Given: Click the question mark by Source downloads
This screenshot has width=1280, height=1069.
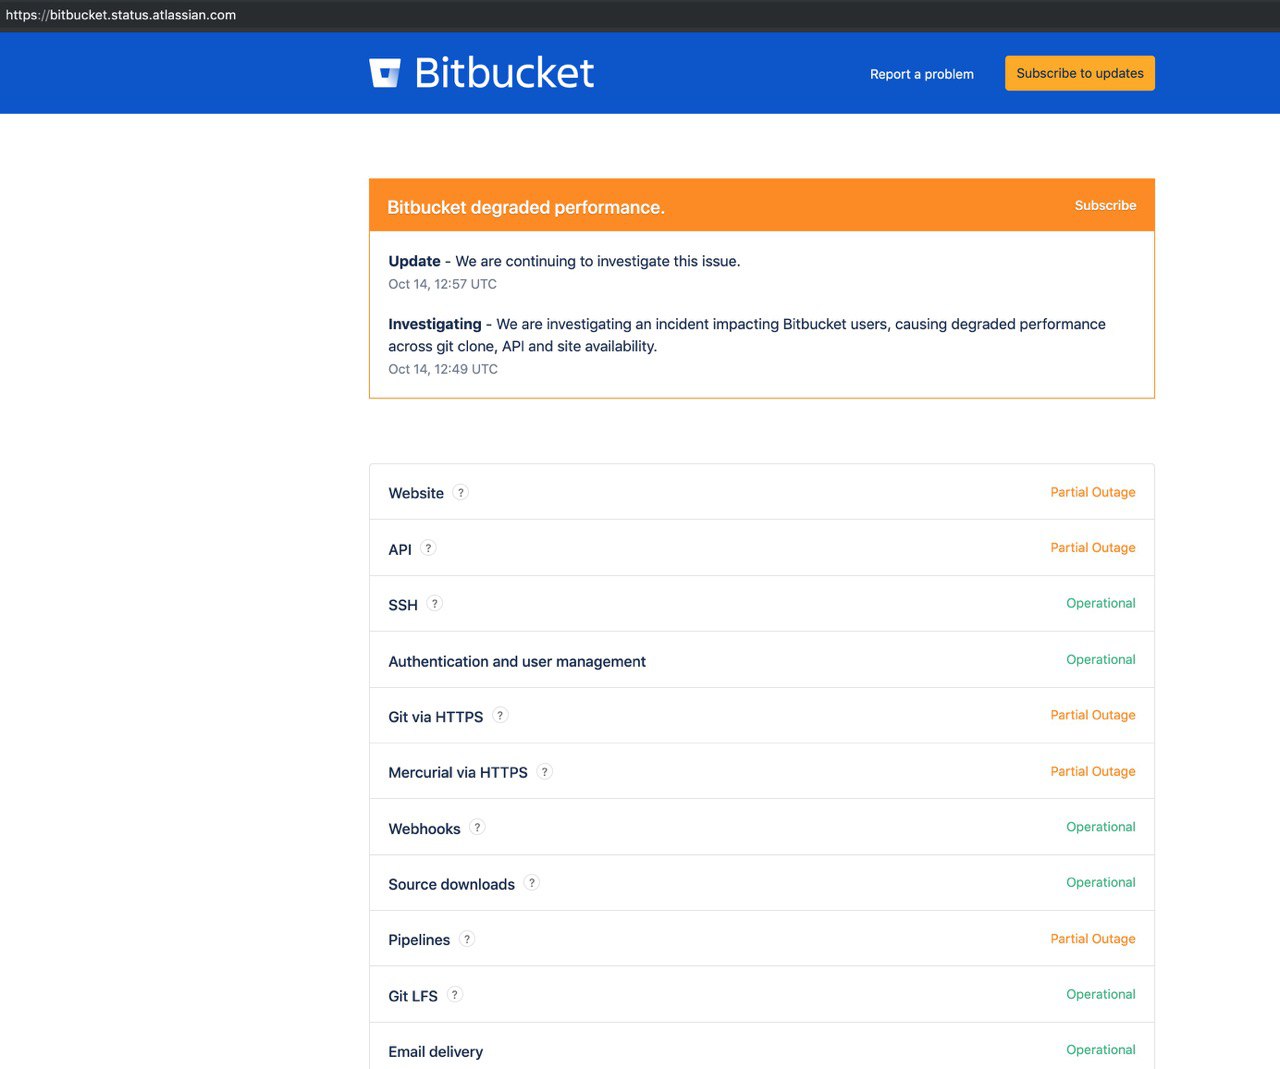Looking at the screenshot, I should [x=531, y=883].
